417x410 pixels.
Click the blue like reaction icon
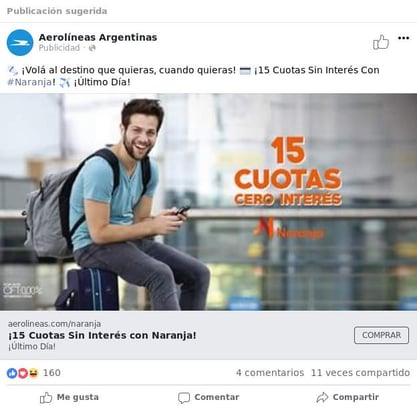(12, 373)
